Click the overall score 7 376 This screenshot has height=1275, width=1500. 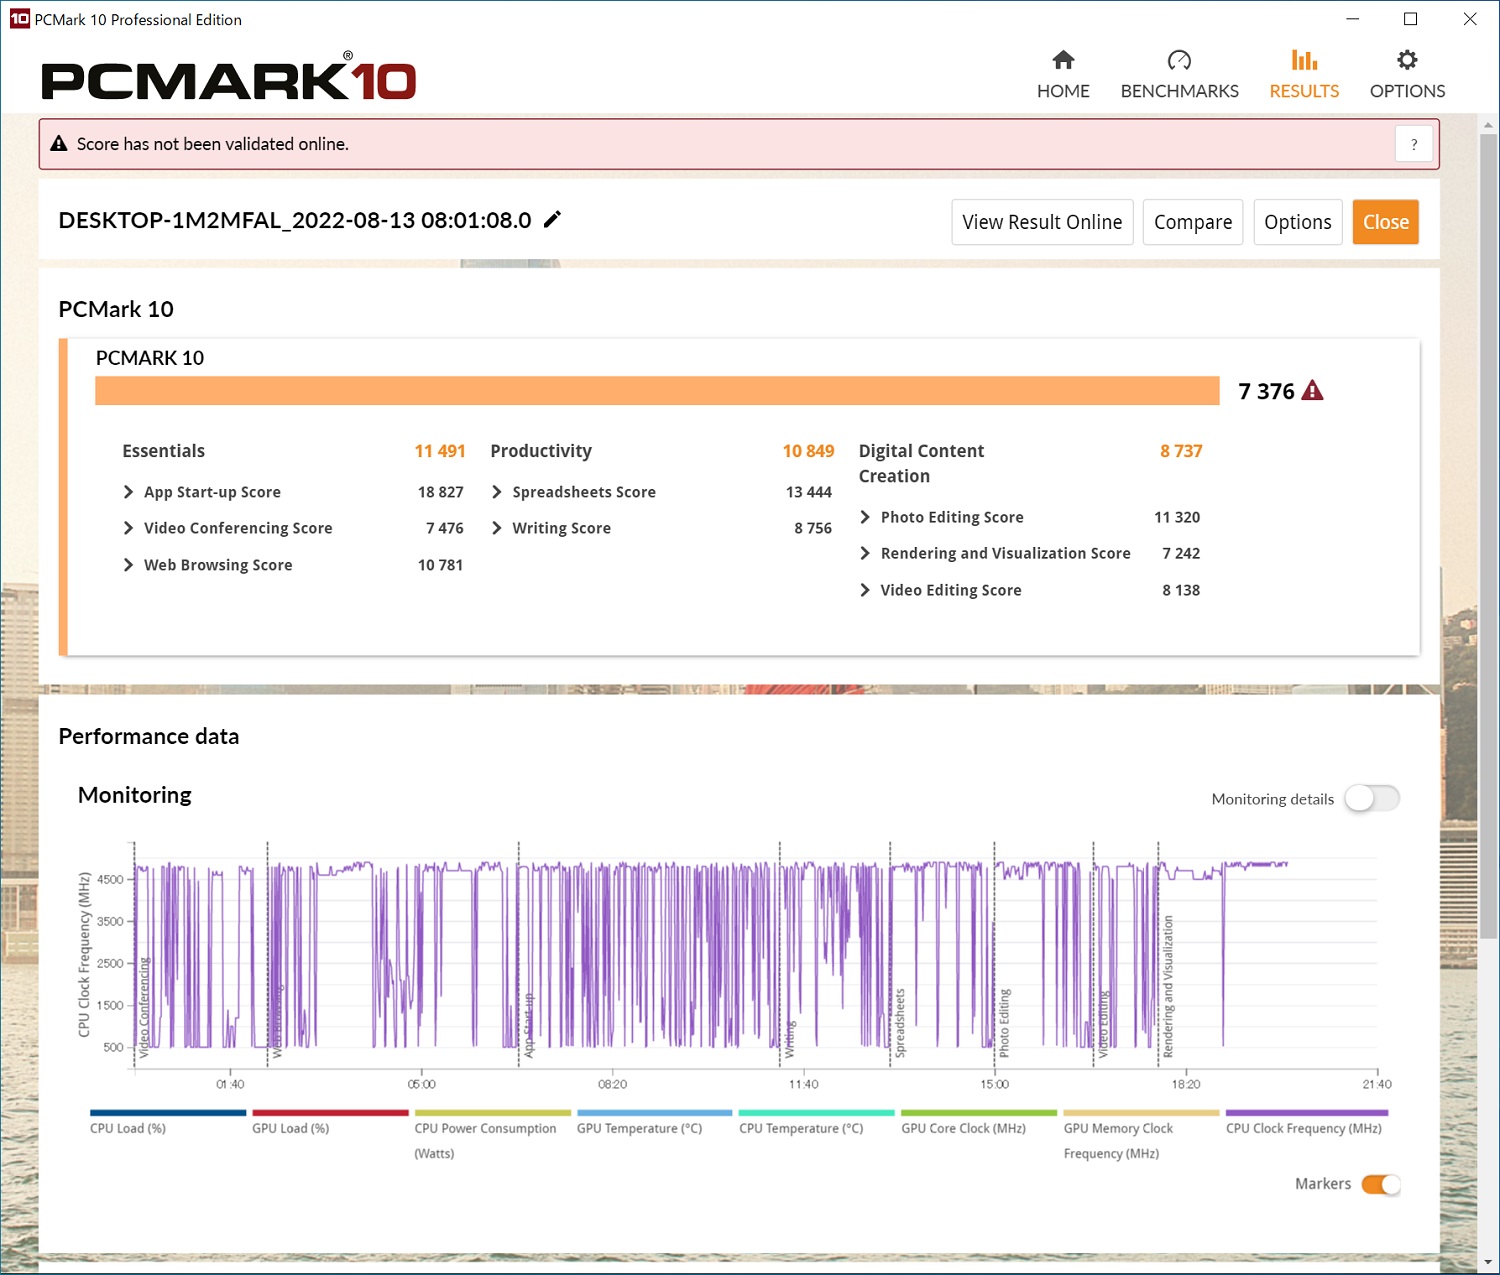pyautogui.click(x=1266, y=391)
